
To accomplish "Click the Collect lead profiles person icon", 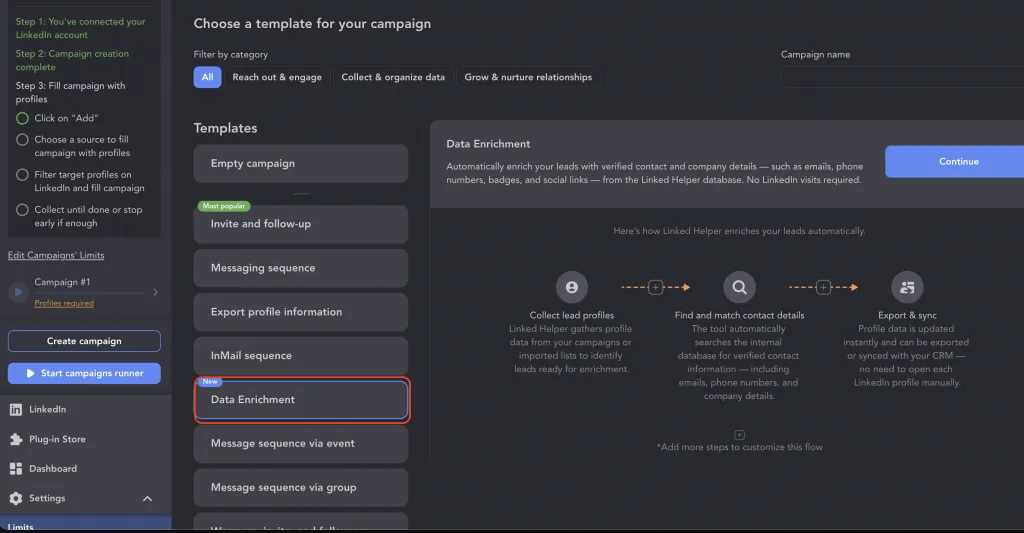I will (x=571, y=287).
